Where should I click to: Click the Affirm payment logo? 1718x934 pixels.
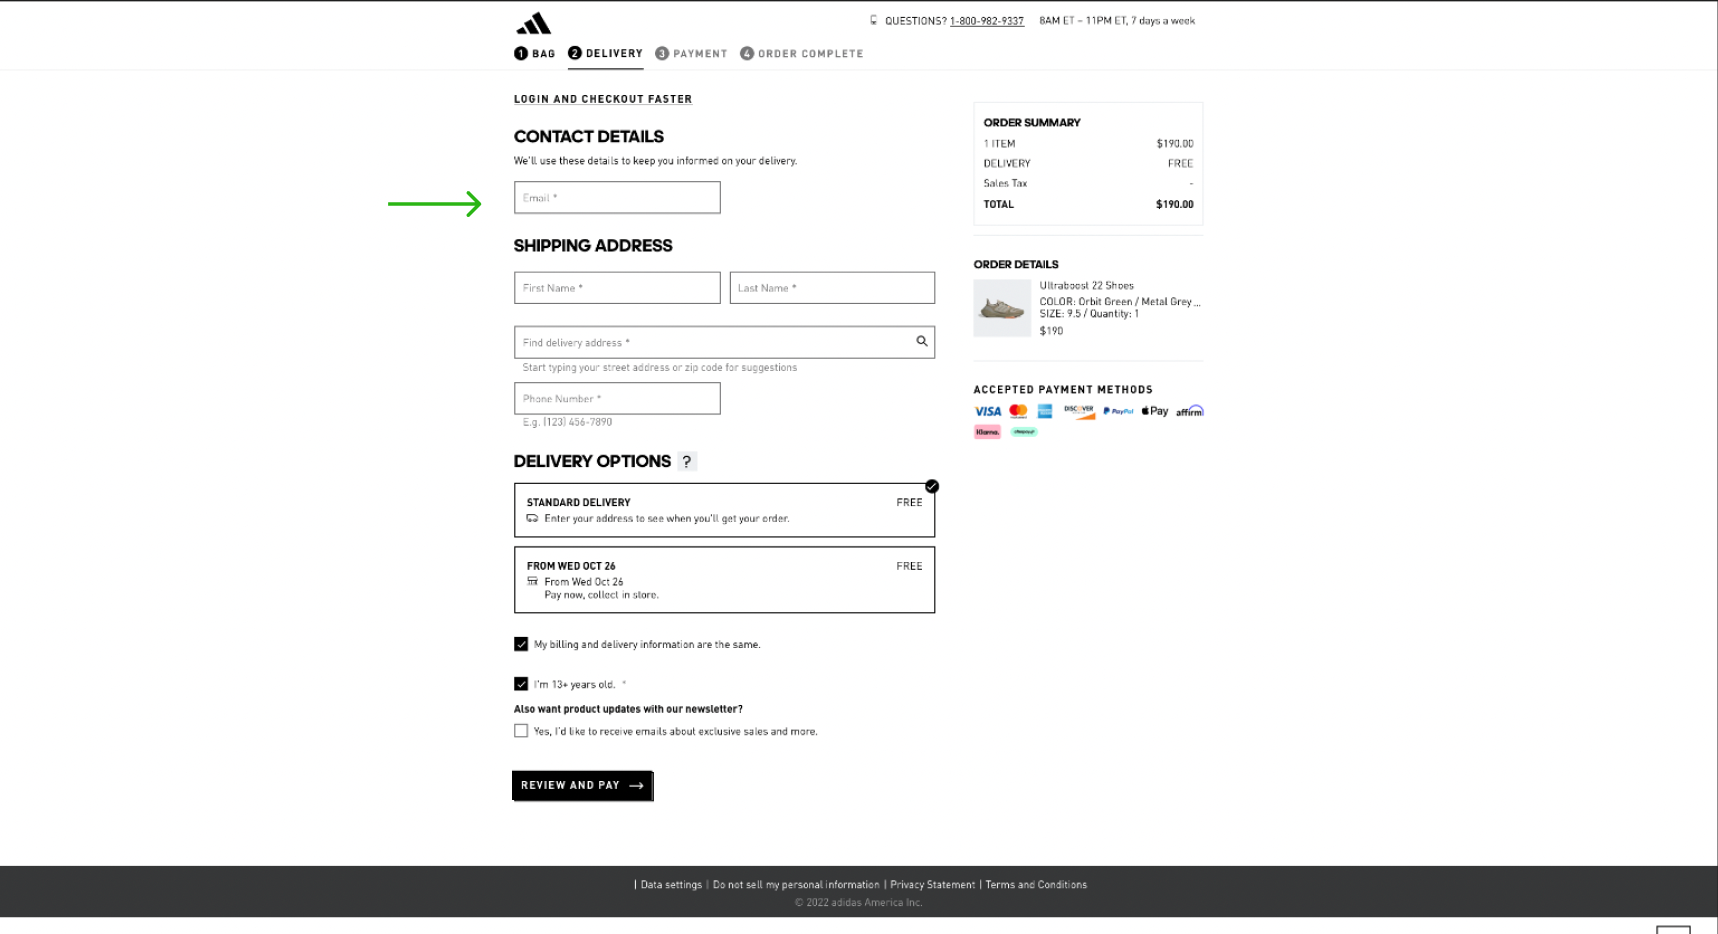pos(1189,411)
